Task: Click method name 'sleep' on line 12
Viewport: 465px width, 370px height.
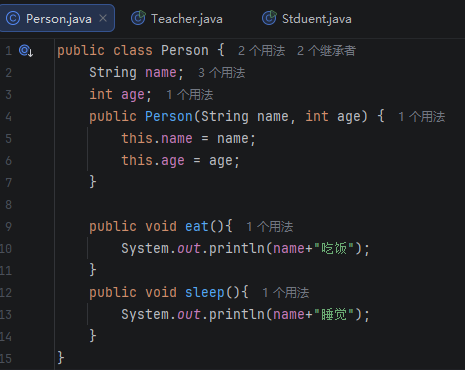Action: point(205,293)
